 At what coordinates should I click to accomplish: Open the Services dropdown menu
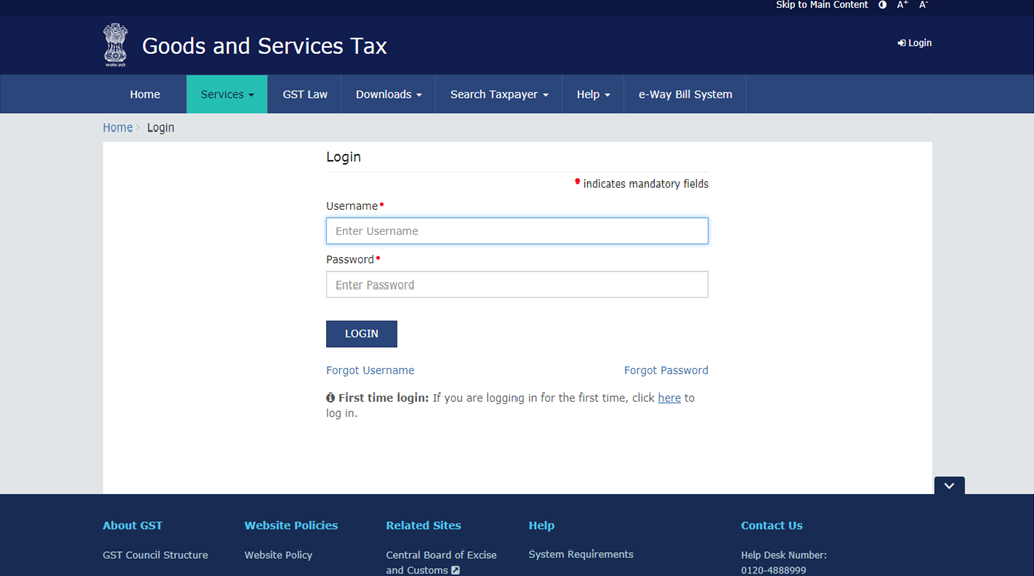click(227, 94)
